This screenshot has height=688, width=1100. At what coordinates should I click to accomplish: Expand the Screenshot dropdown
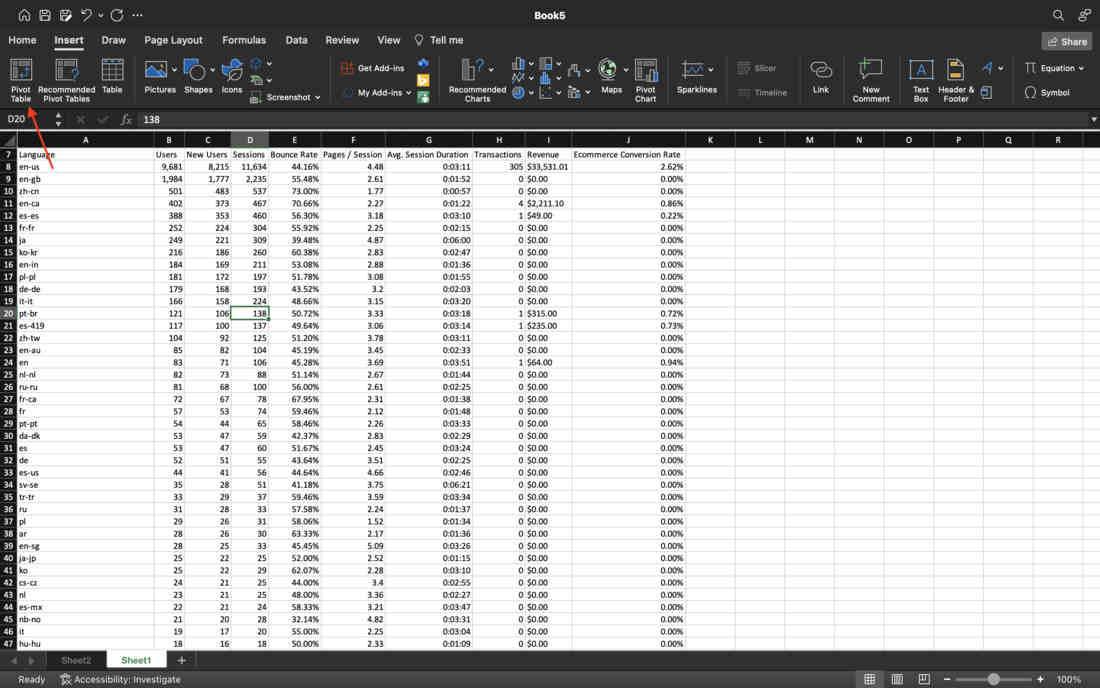point(318,97)
